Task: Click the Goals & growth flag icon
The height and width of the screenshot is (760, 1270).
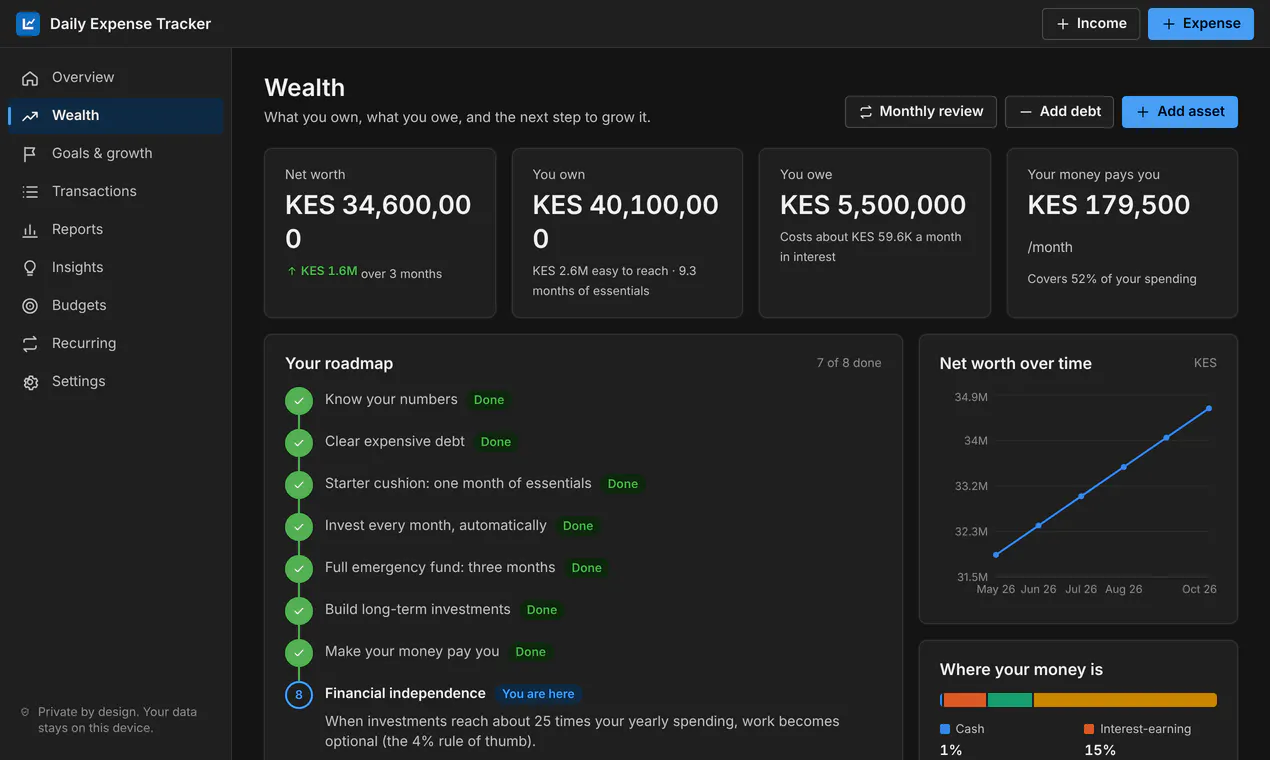Action: point(30,154)
